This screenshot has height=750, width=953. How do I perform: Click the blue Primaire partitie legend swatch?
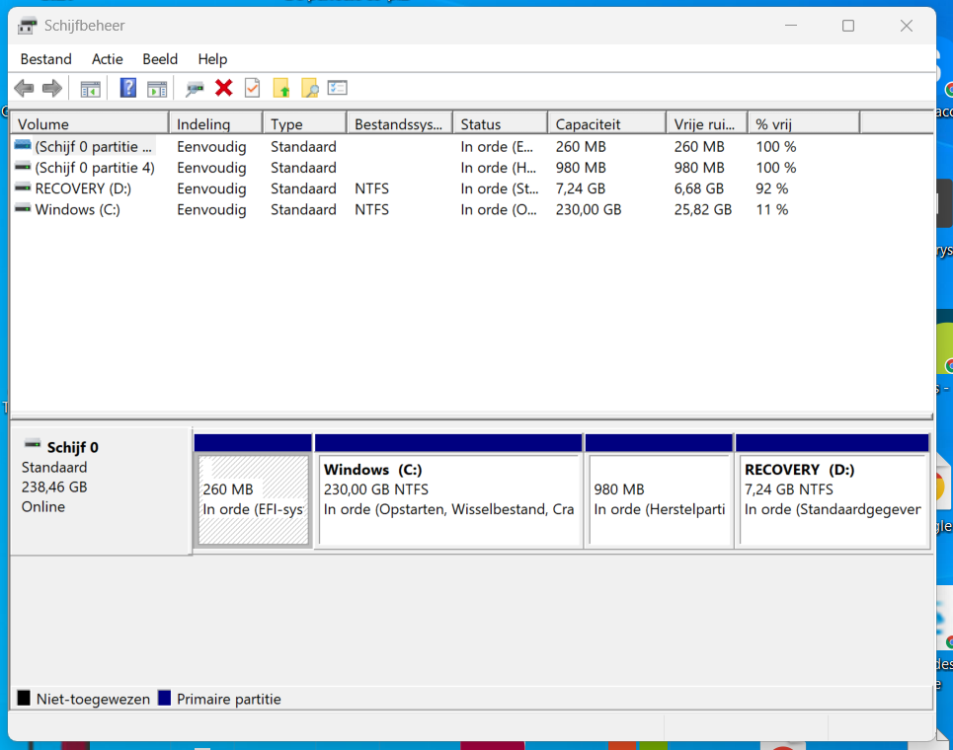(x=164, y=698)
